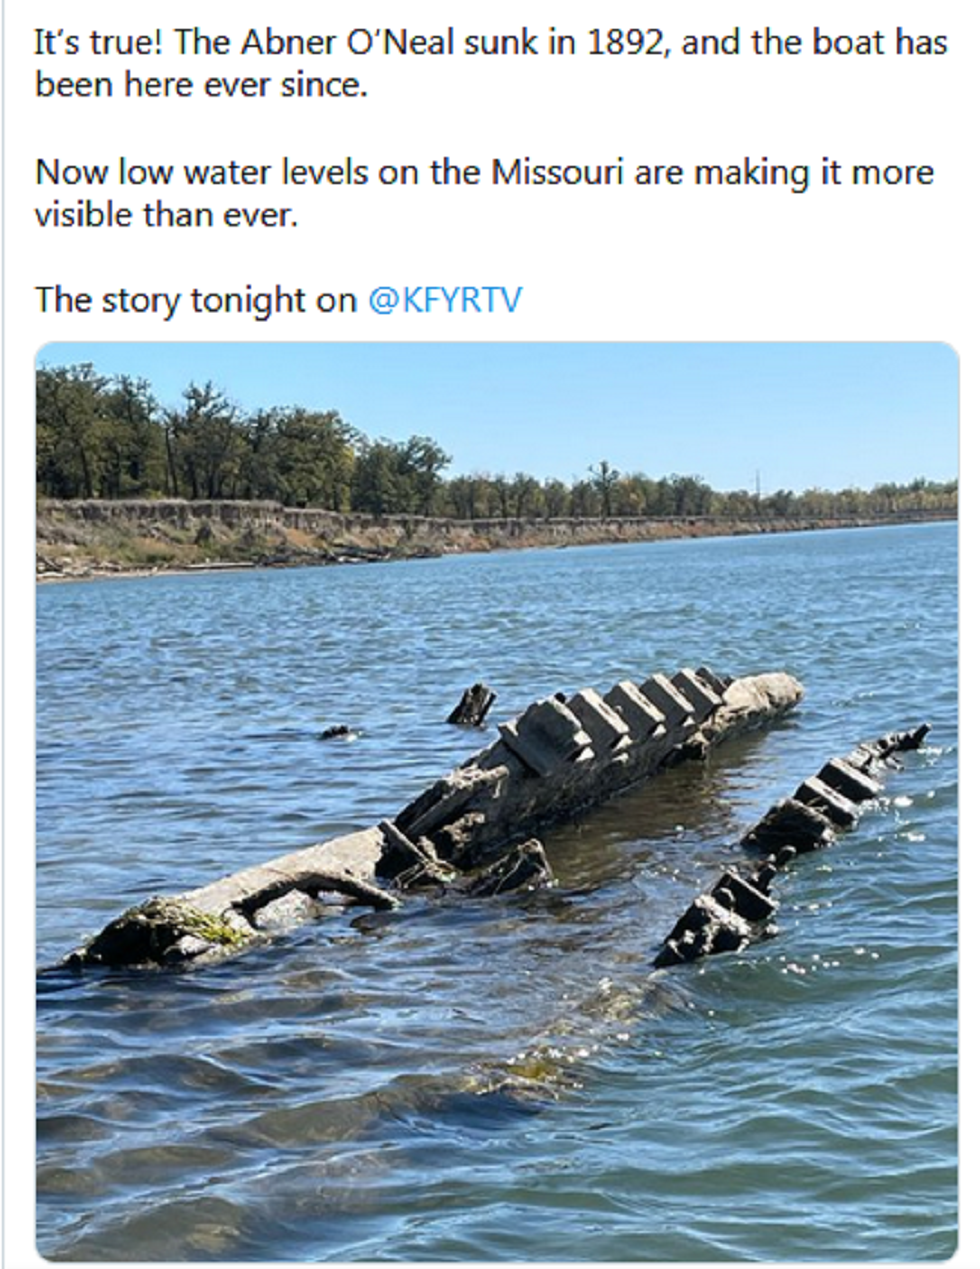Click "The story tonight on" text
Viewport: 980px width, 1269px height.
click(x=196, y=300)
